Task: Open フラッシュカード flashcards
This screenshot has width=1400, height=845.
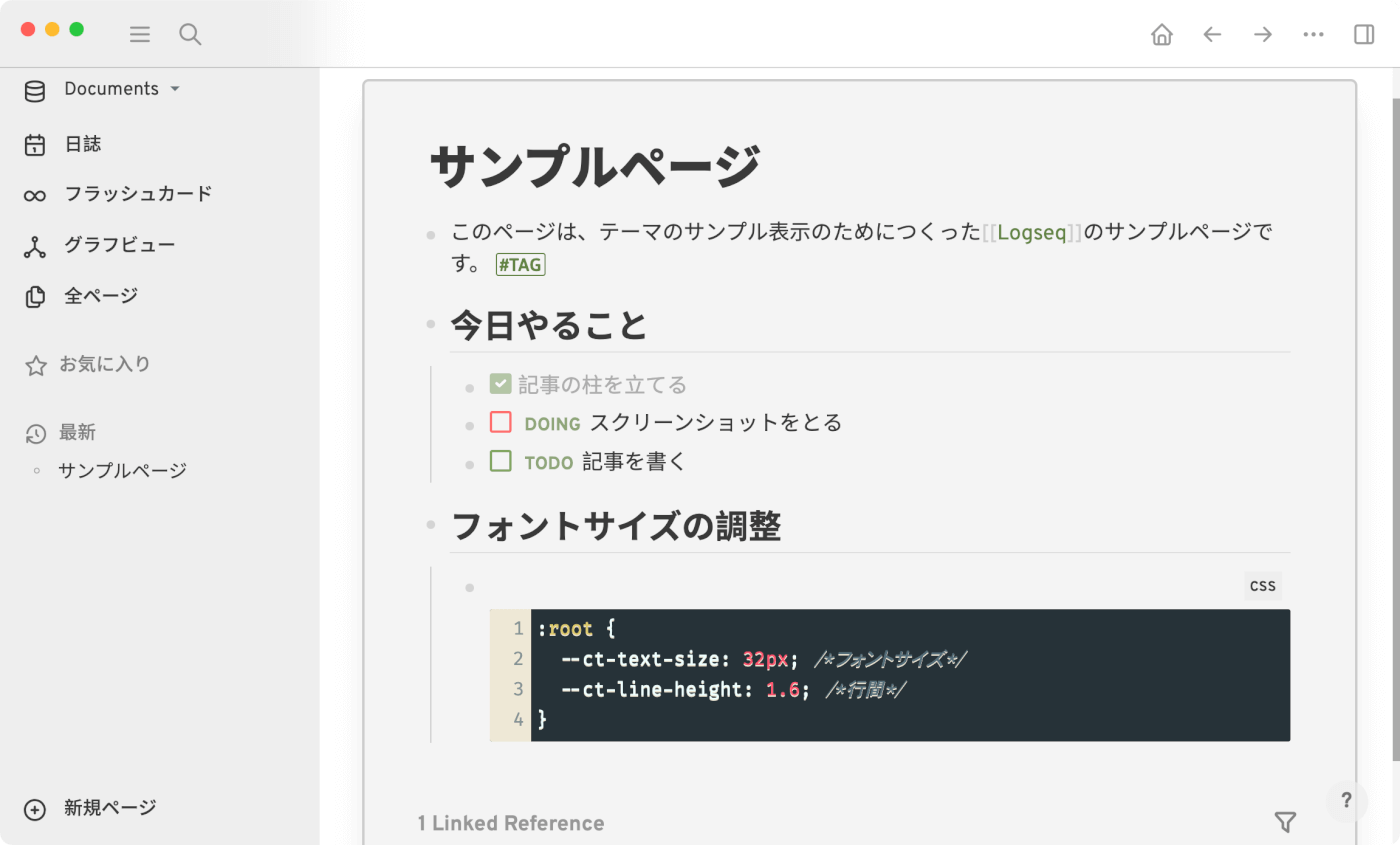Action: (135, 194)
